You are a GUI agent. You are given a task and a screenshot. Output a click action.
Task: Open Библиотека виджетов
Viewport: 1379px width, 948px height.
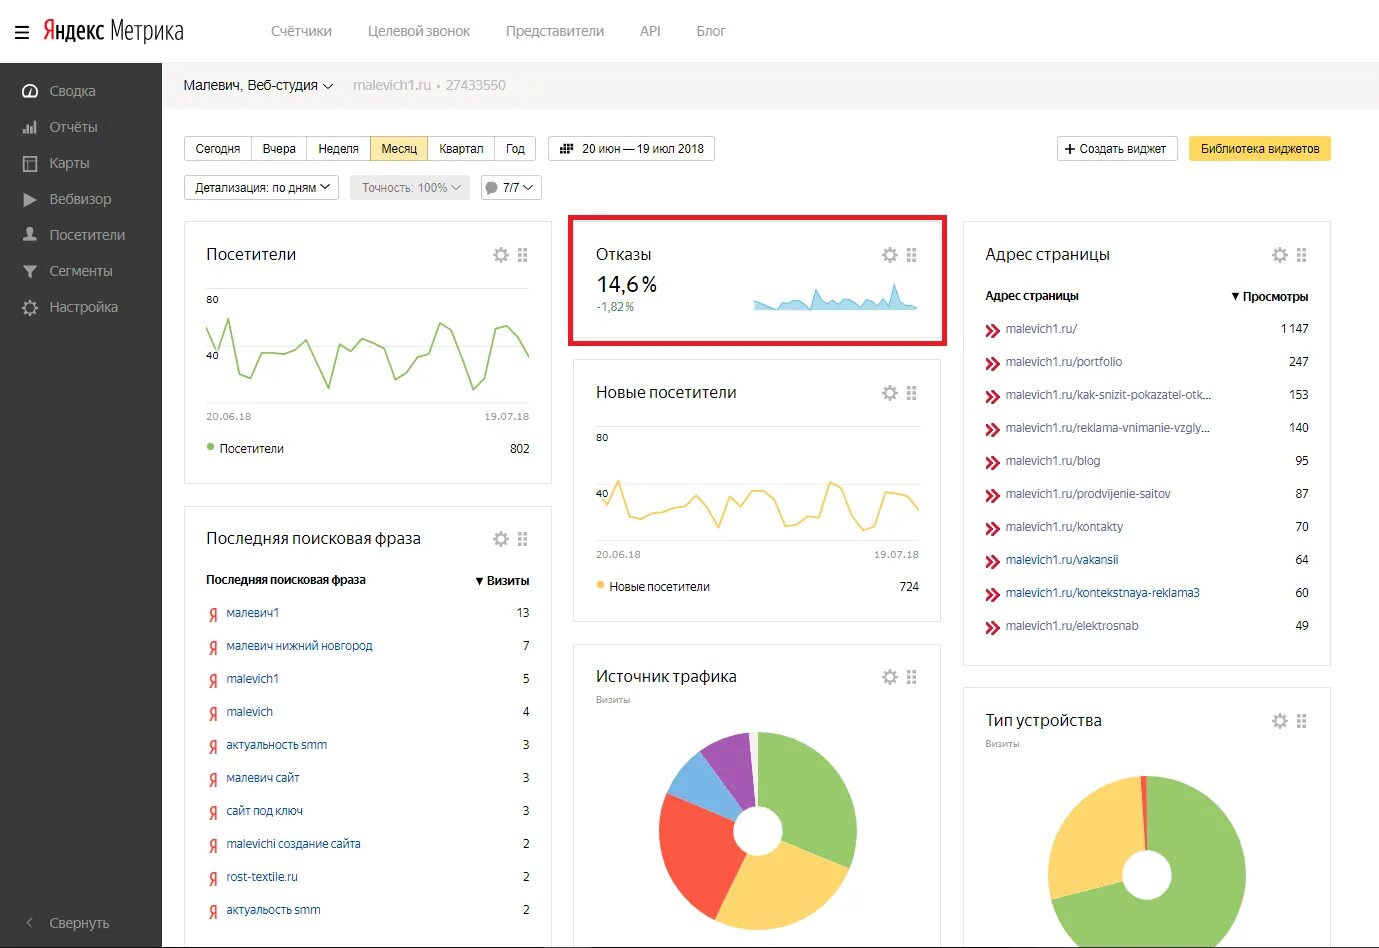[x=1260, y=149]
